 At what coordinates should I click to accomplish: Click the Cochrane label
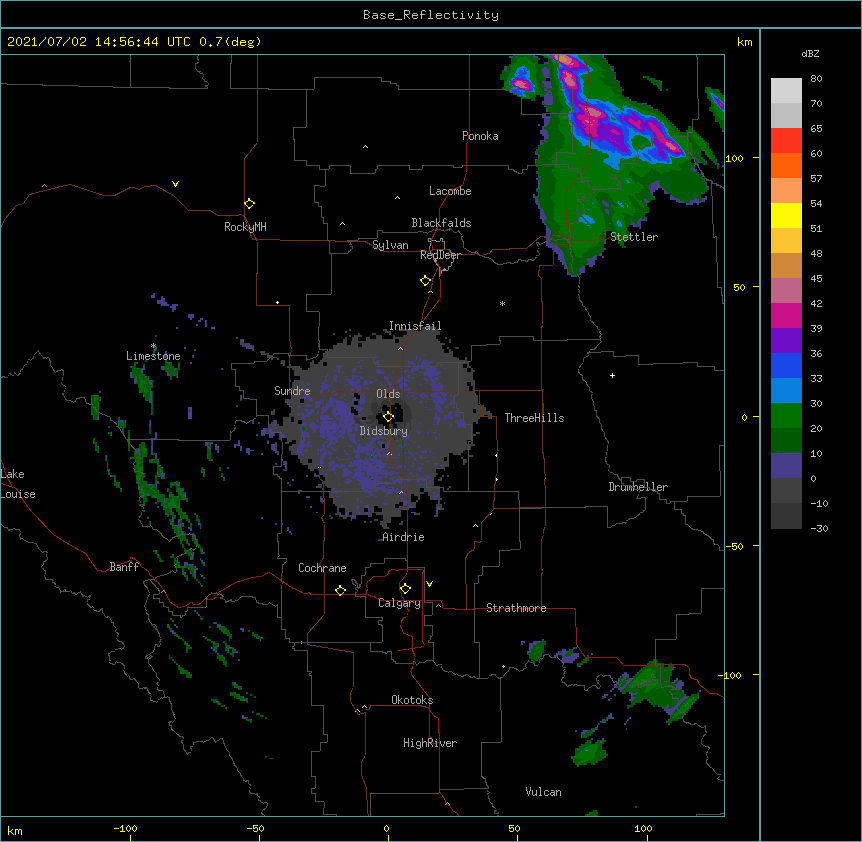point(322,568)
